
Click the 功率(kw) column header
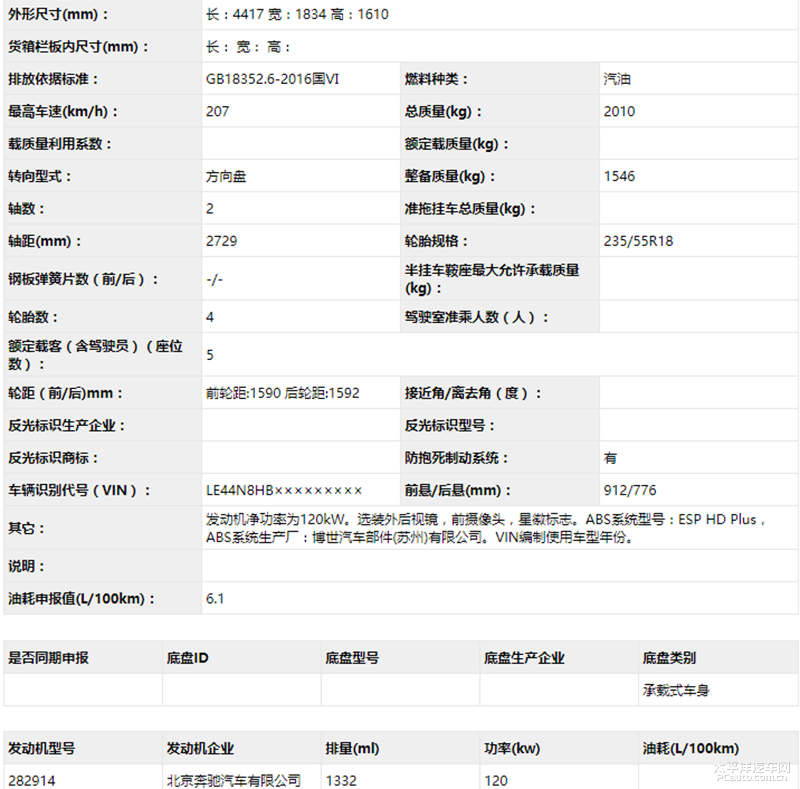[x=512, y=749]
